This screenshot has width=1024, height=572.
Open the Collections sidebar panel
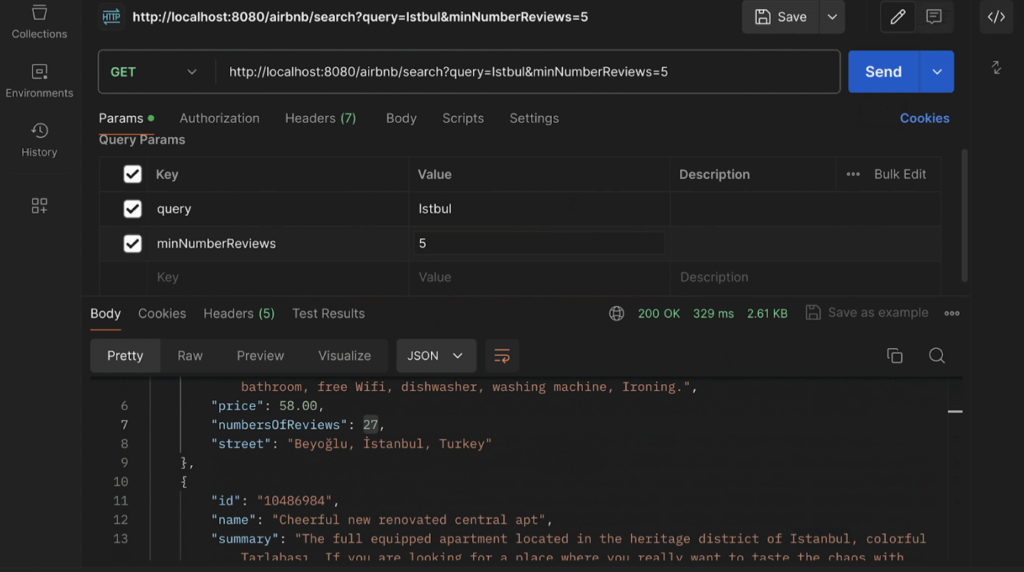(39, 21)
